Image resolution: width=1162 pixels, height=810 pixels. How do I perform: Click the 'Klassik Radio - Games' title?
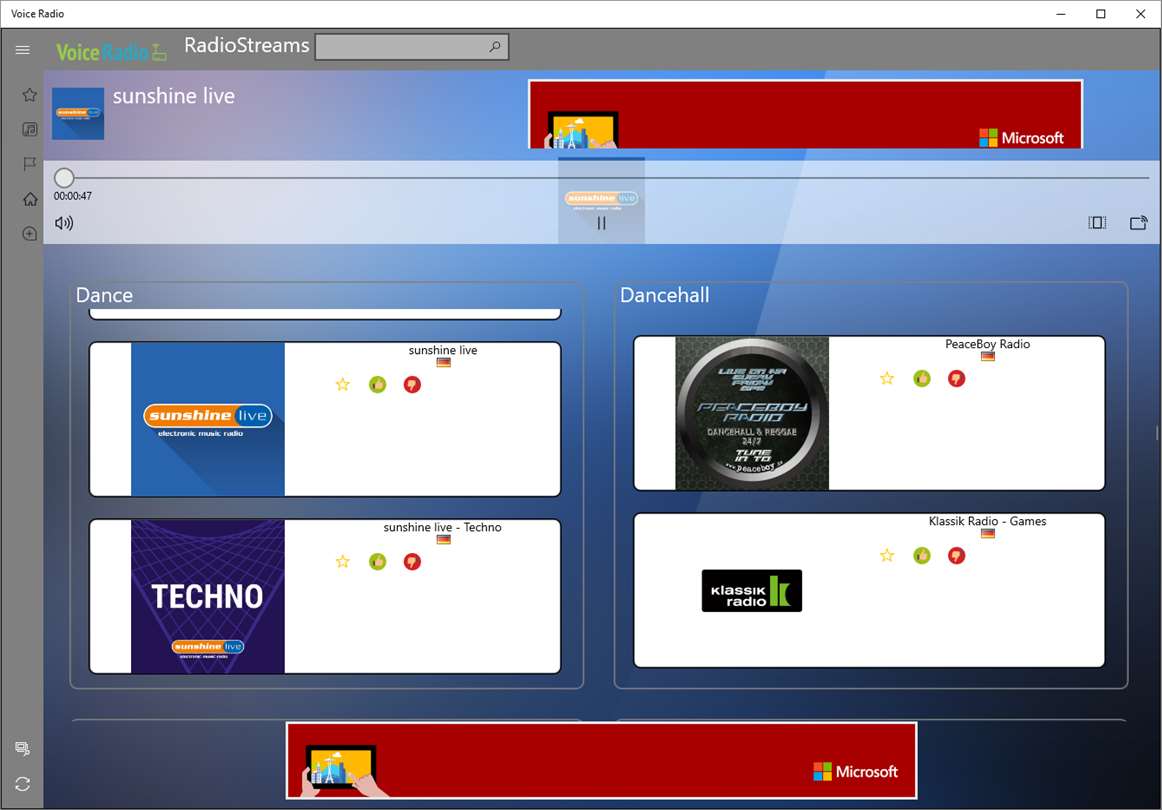[x=987, y=521]
